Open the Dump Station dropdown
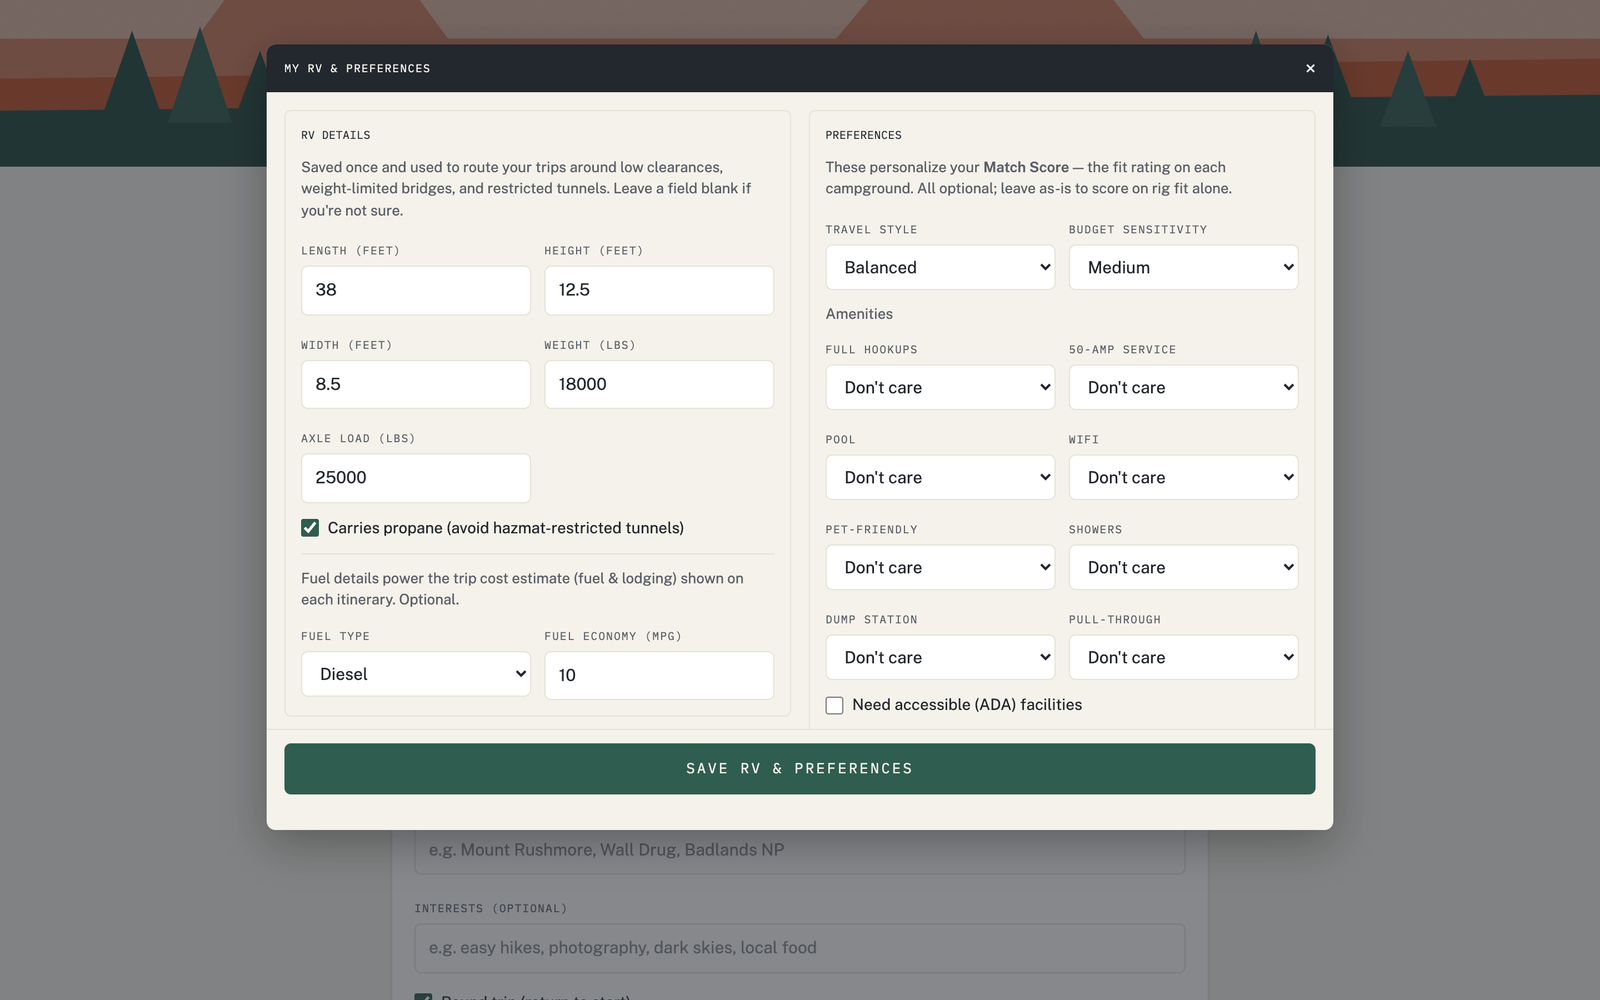Viewport: 1600px width, 1000px height. pyautogui.click(x=940, y=657)
